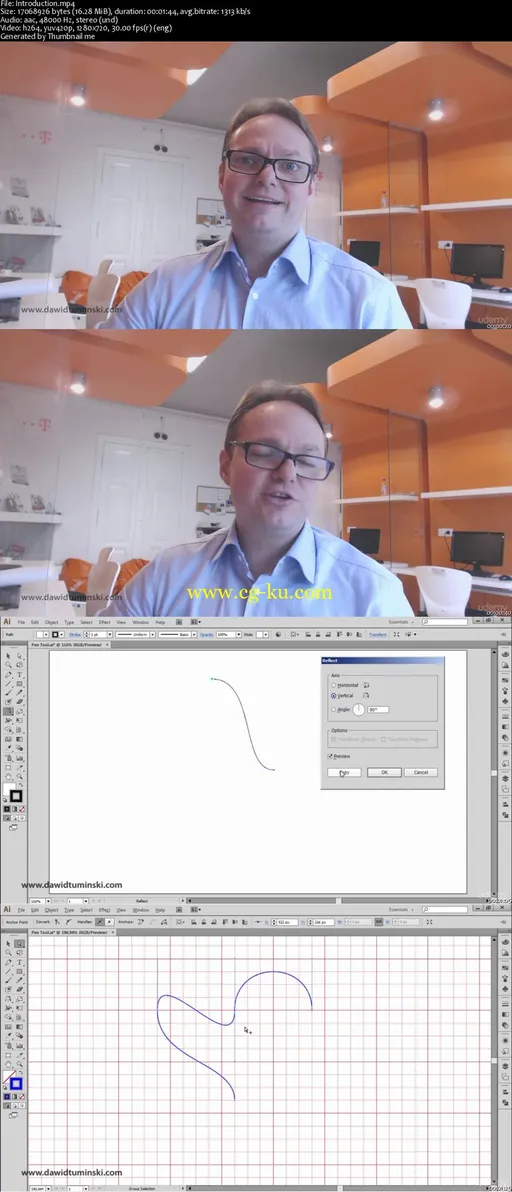
Task: Select Line Segment tool in upper Illustrator window
Action: (x=8, y=683)
